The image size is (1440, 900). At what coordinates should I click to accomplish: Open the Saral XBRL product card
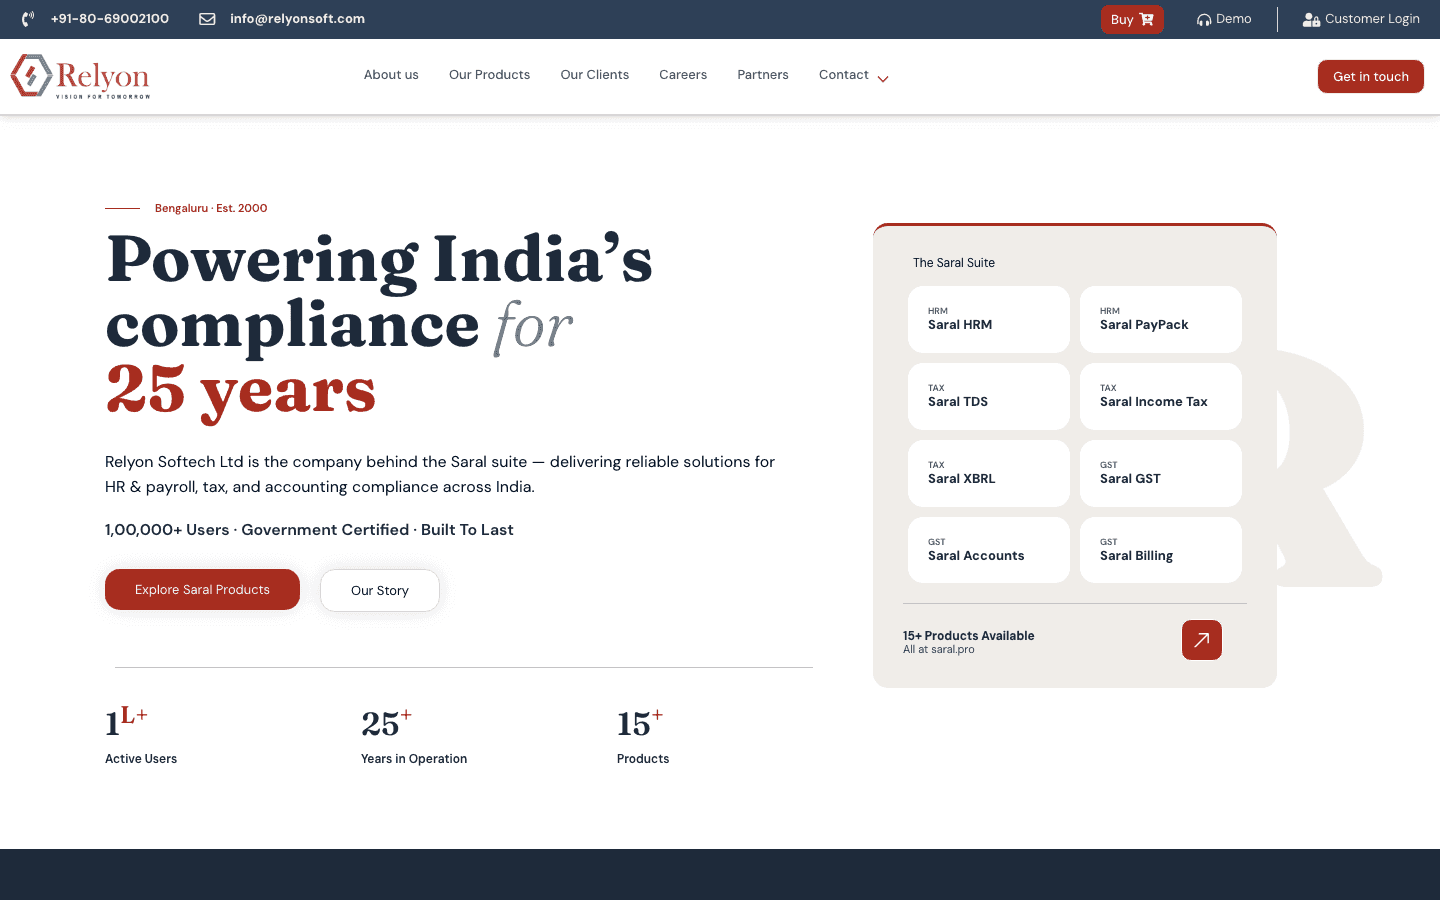pyautogui.click(x=989, y=473)
